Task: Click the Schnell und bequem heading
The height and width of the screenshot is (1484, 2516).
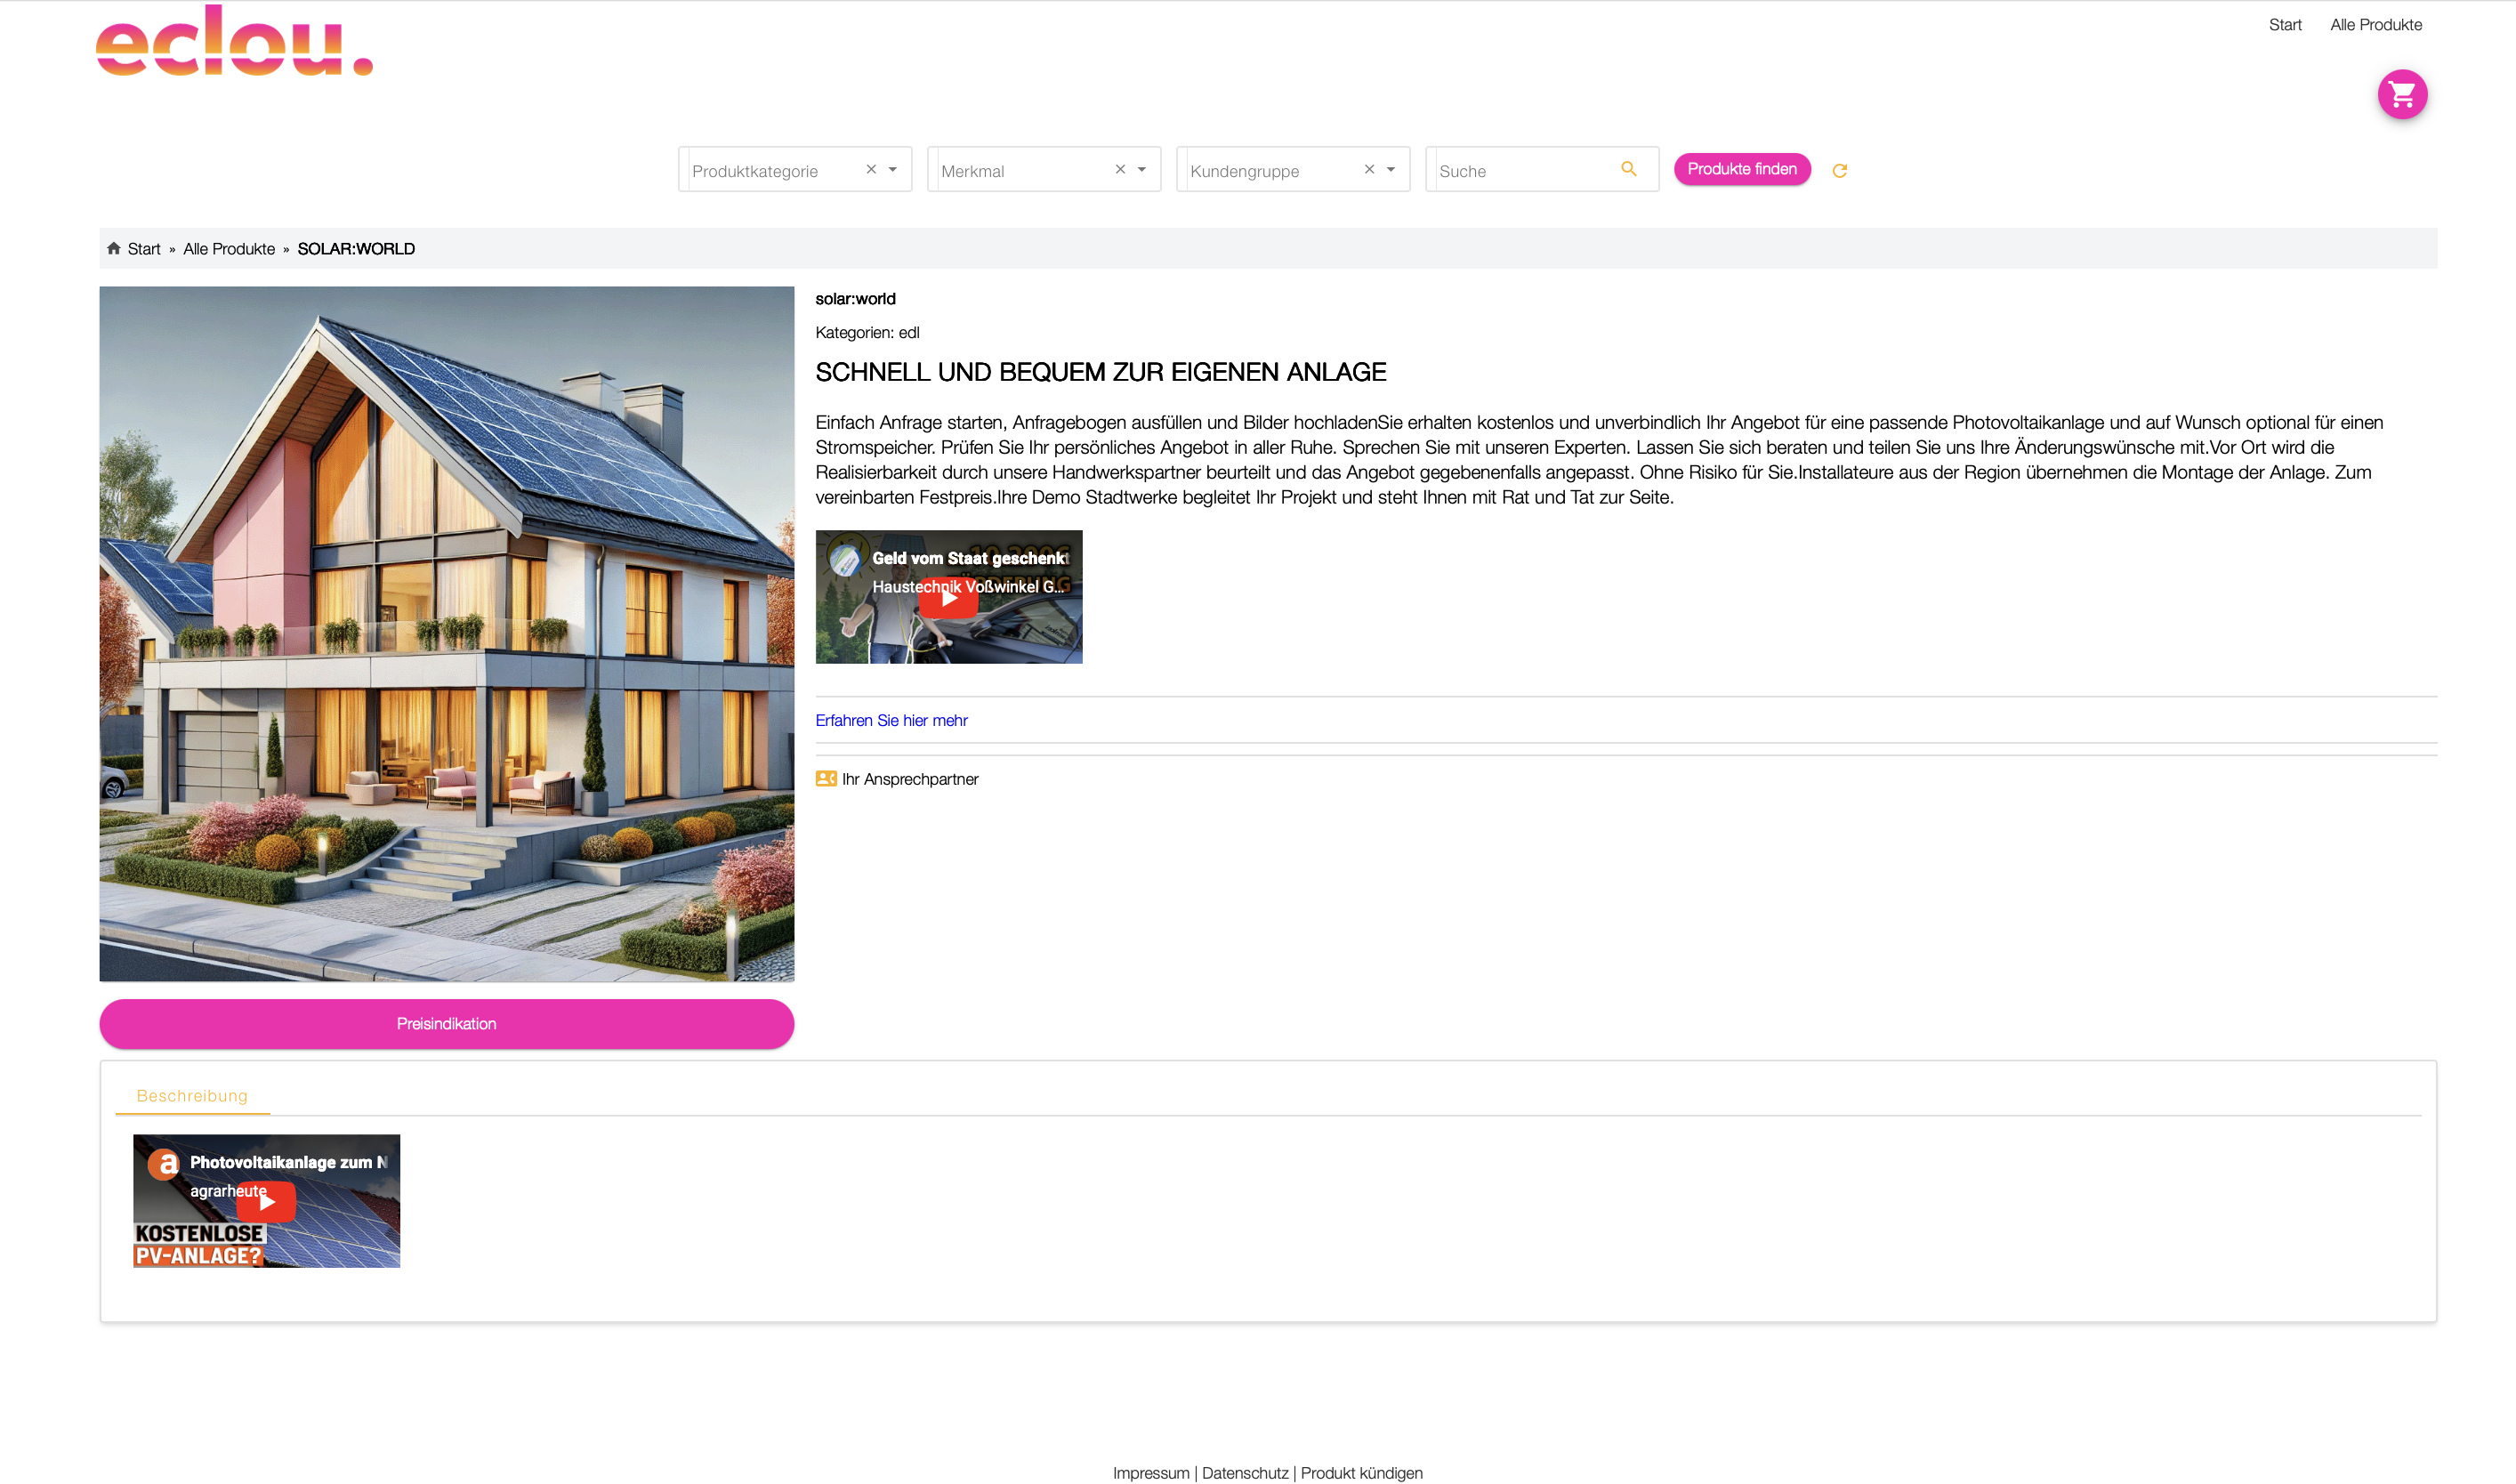Action: click(x=1100, y=372)
